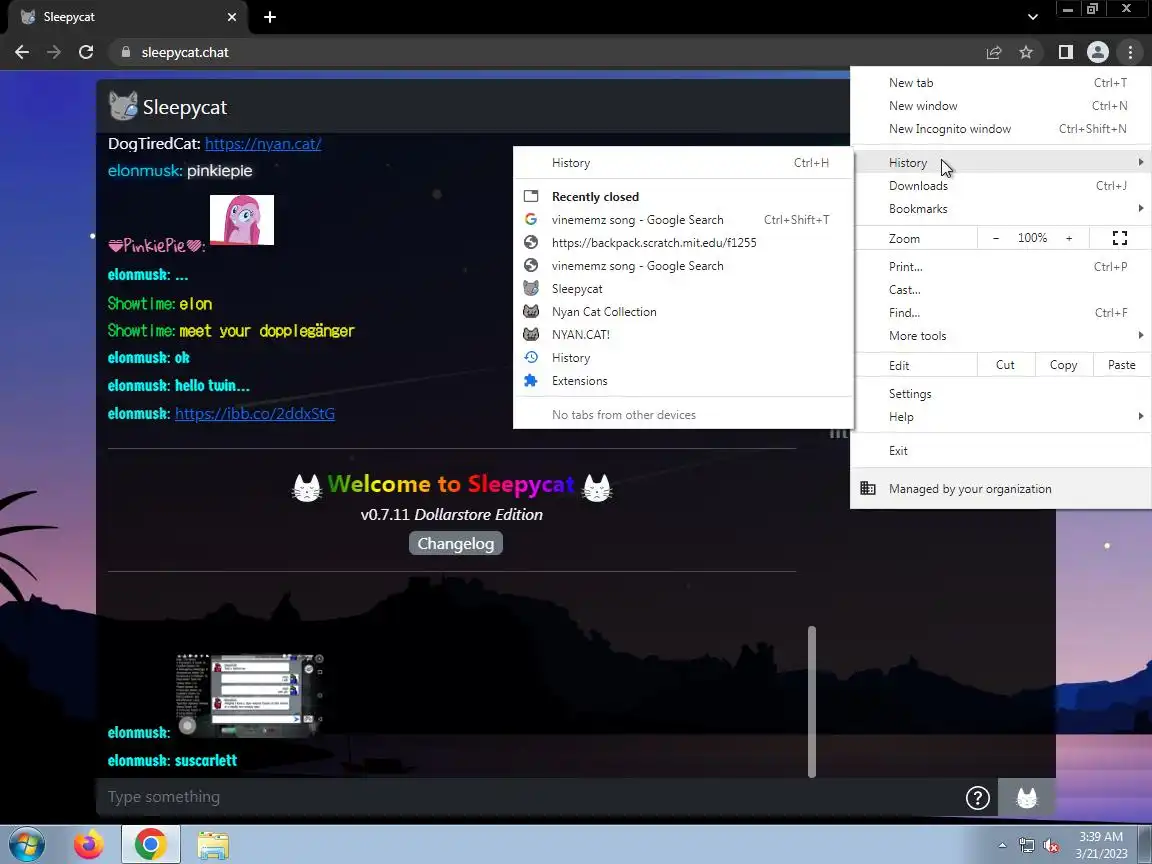Click fullscreen icon in Zoom row
Viewport: 1152px width, 864px height.
coord(1120,238)
